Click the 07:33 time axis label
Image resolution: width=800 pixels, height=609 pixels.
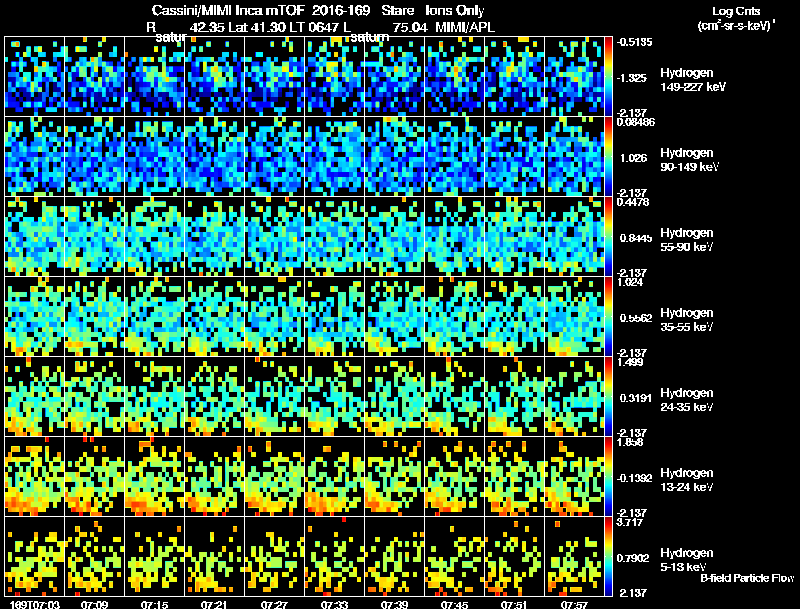click(334, 604)
